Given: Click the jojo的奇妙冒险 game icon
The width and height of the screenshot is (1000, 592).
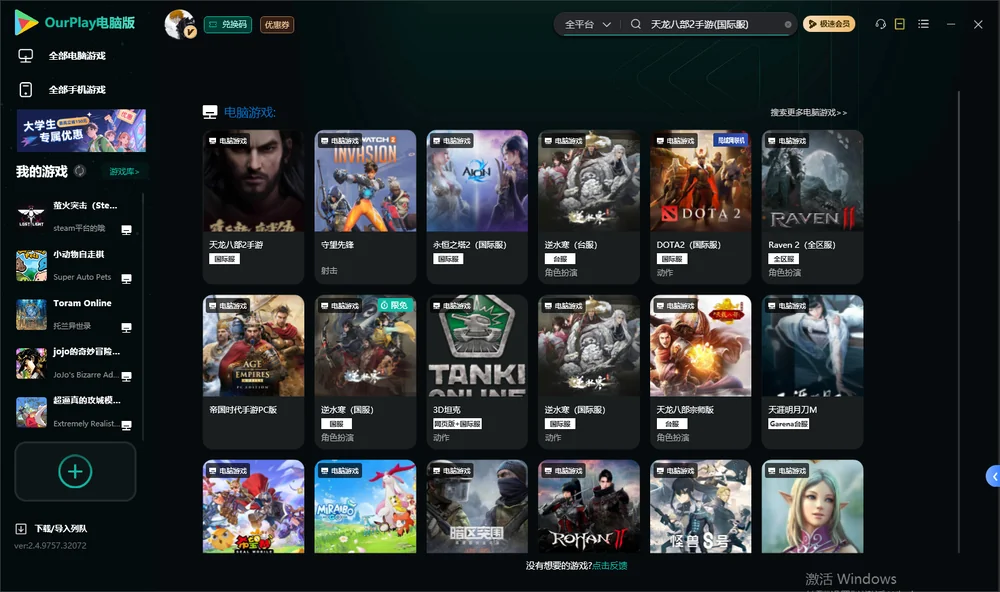Looking at the screenshot, I should coord(31,363).
